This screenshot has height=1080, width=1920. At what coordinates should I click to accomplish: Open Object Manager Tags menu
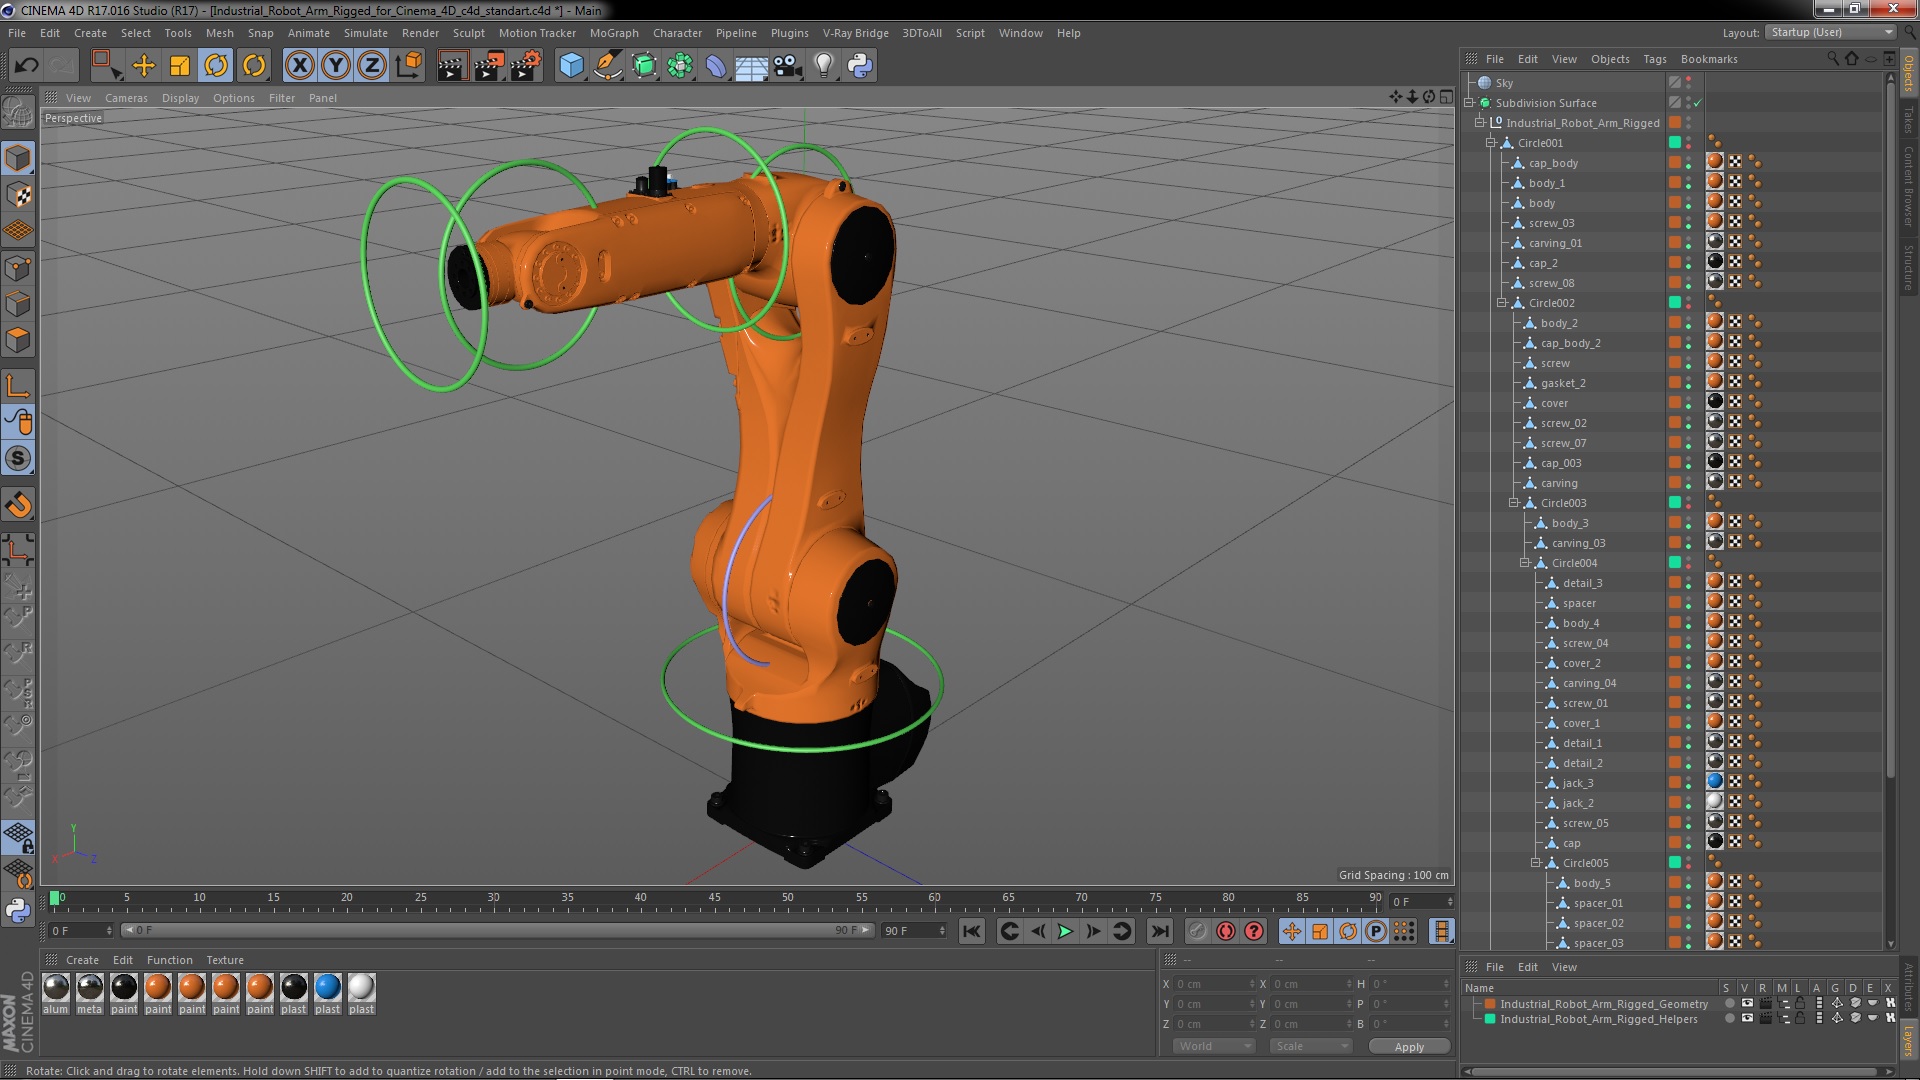[x=1655, y=59]
